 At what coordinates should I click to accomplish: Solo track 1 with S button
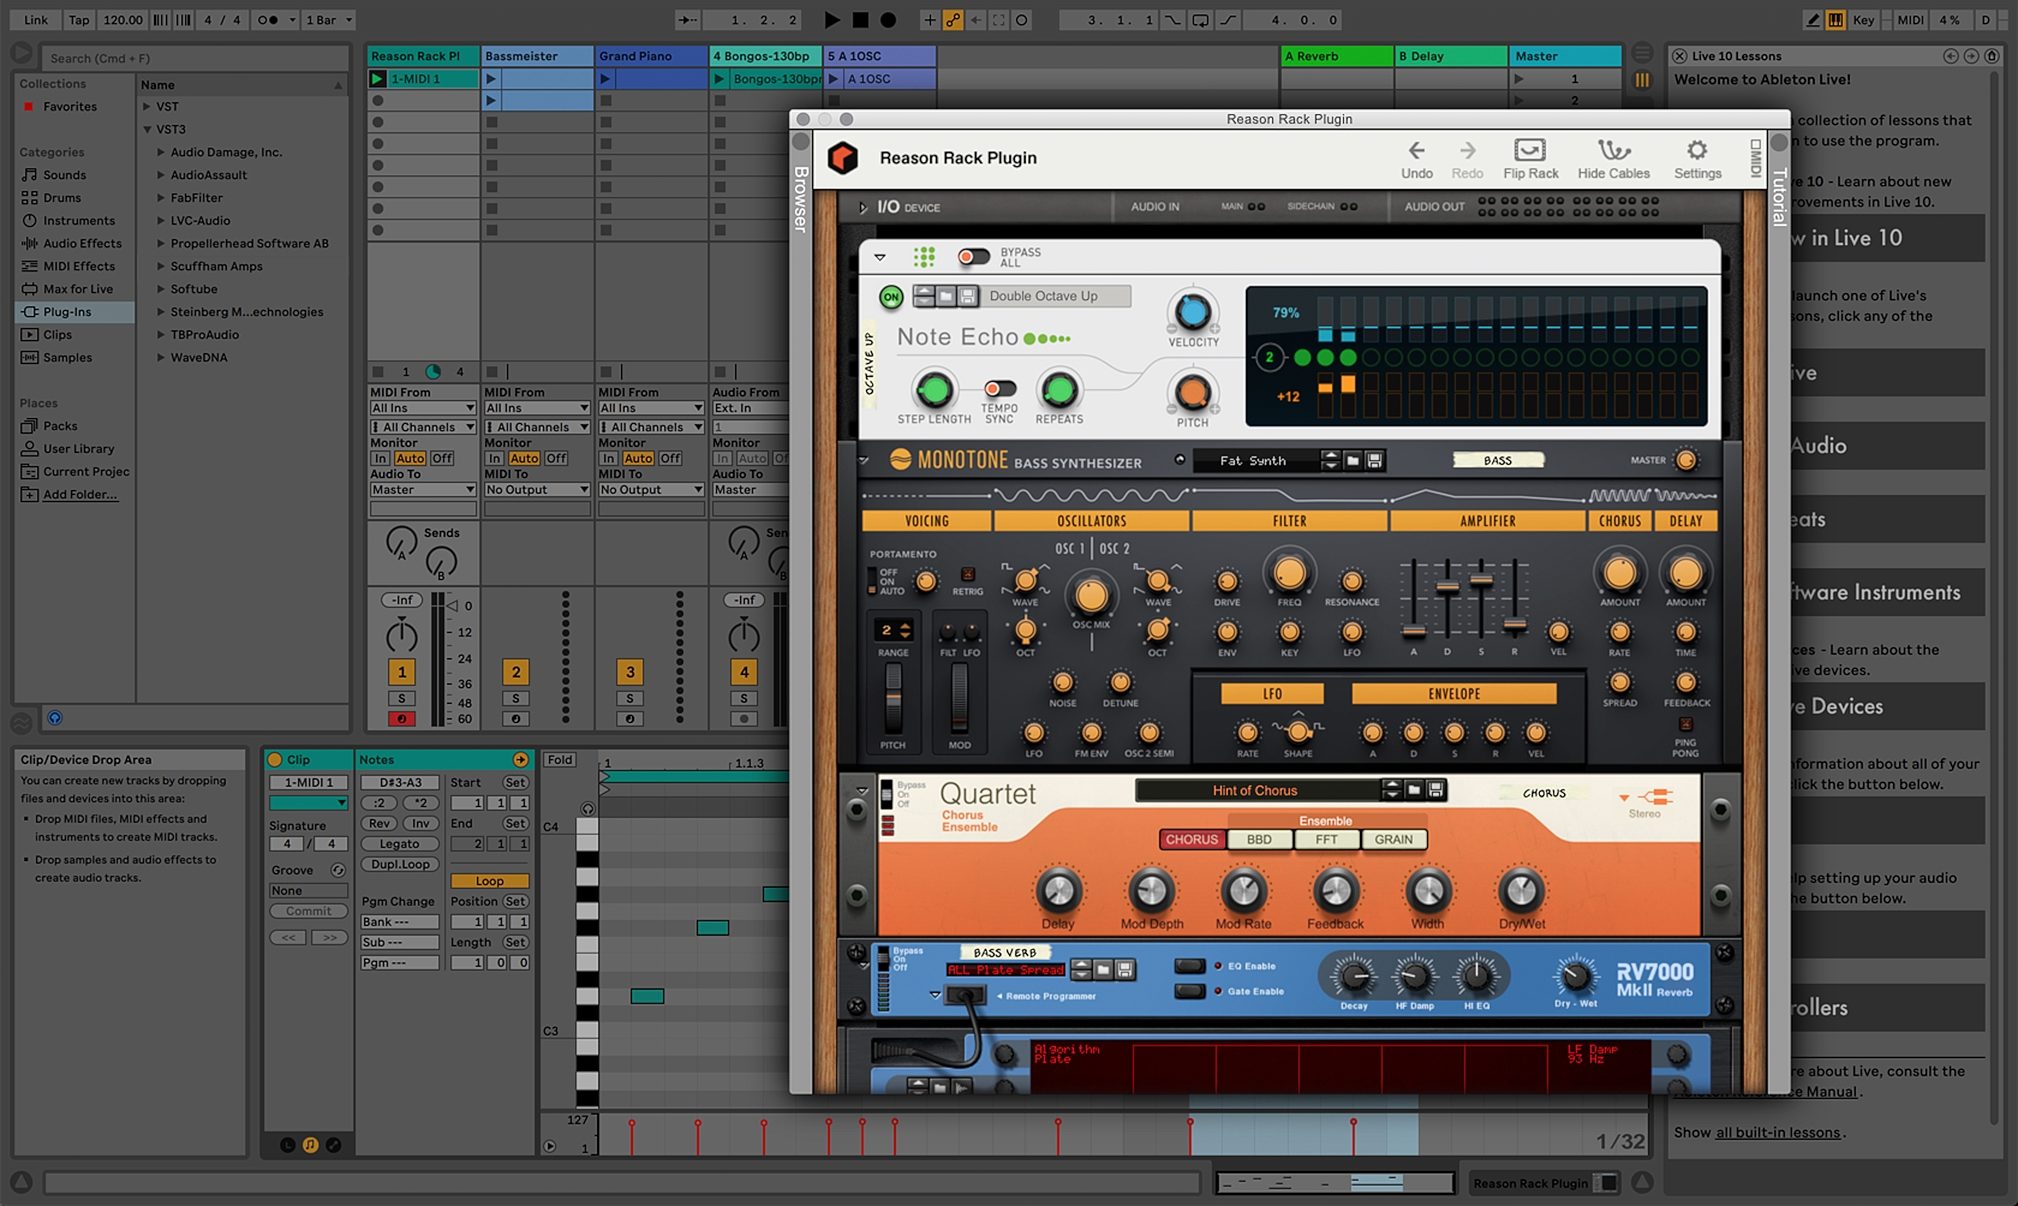401,698
